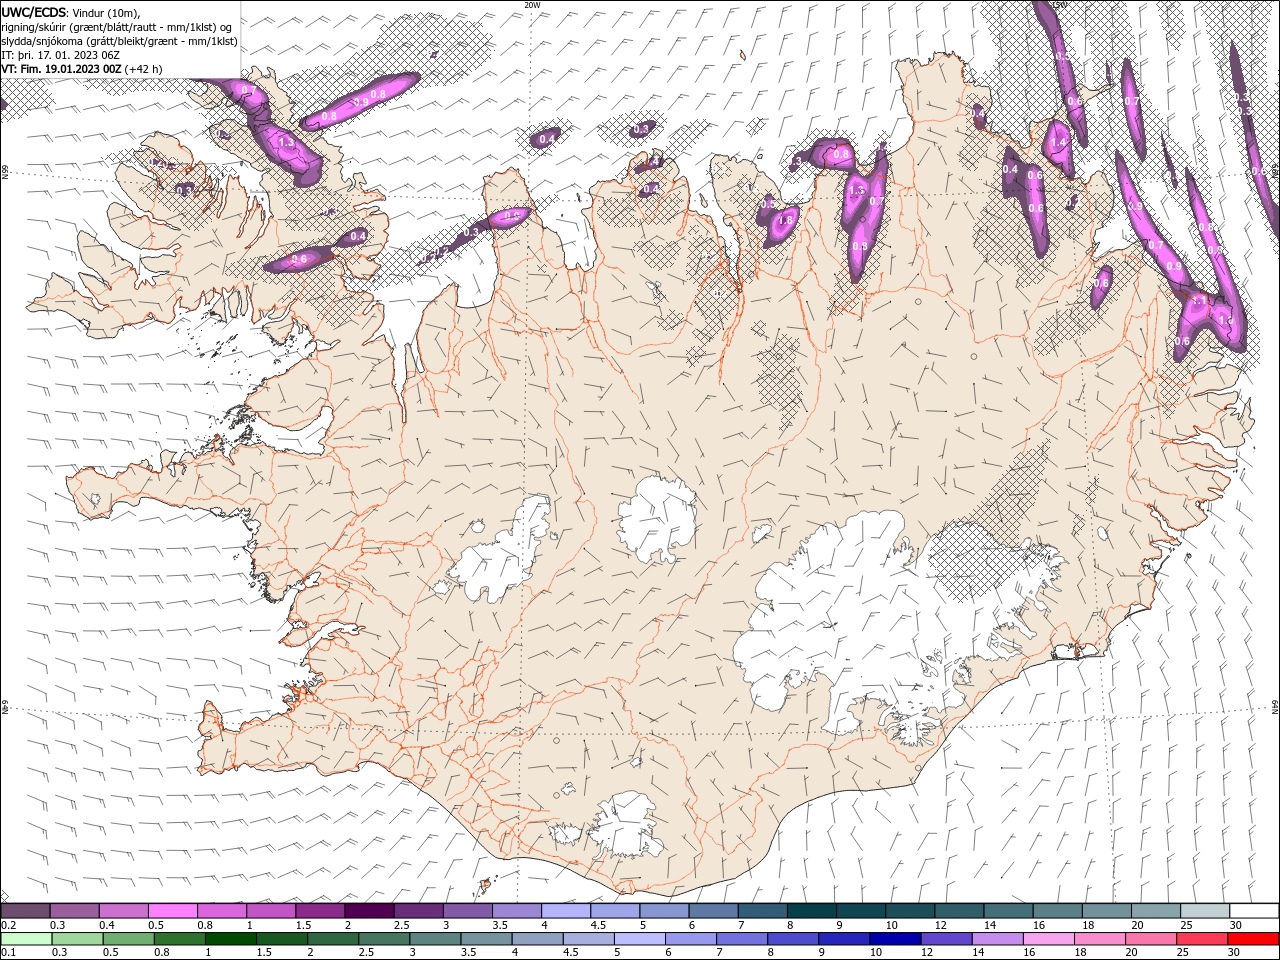This screenshot has width=1280, height=960.
Task: Click the 'rigning/skúrir' legend description line
Action: point(117,27)
